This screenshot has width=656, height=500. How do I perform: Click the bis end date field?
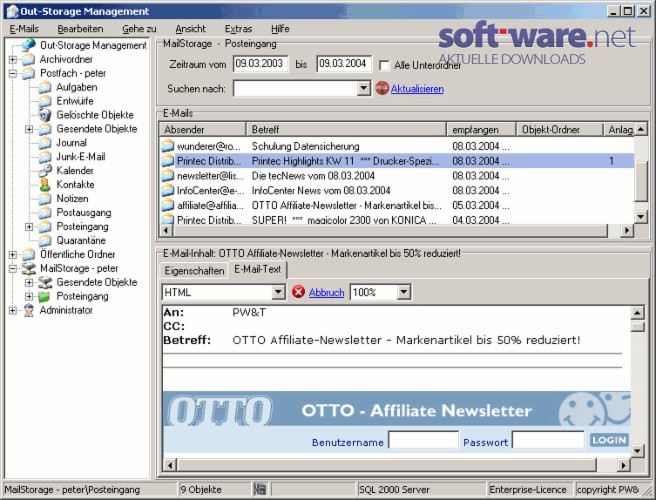(344, 64)
